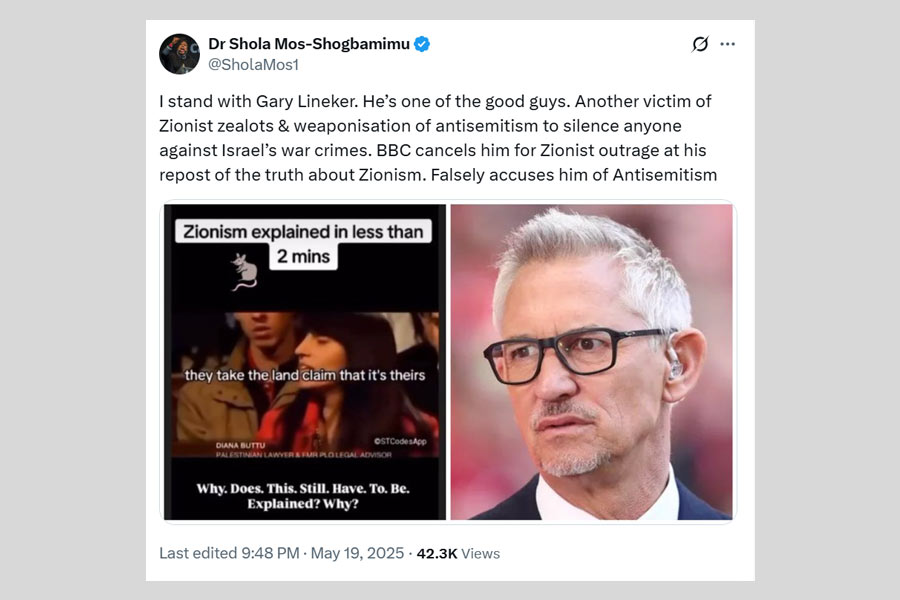Click the Why Does This Still caption
The width and height of the screenshot is (900, 600).
[304, 496]
